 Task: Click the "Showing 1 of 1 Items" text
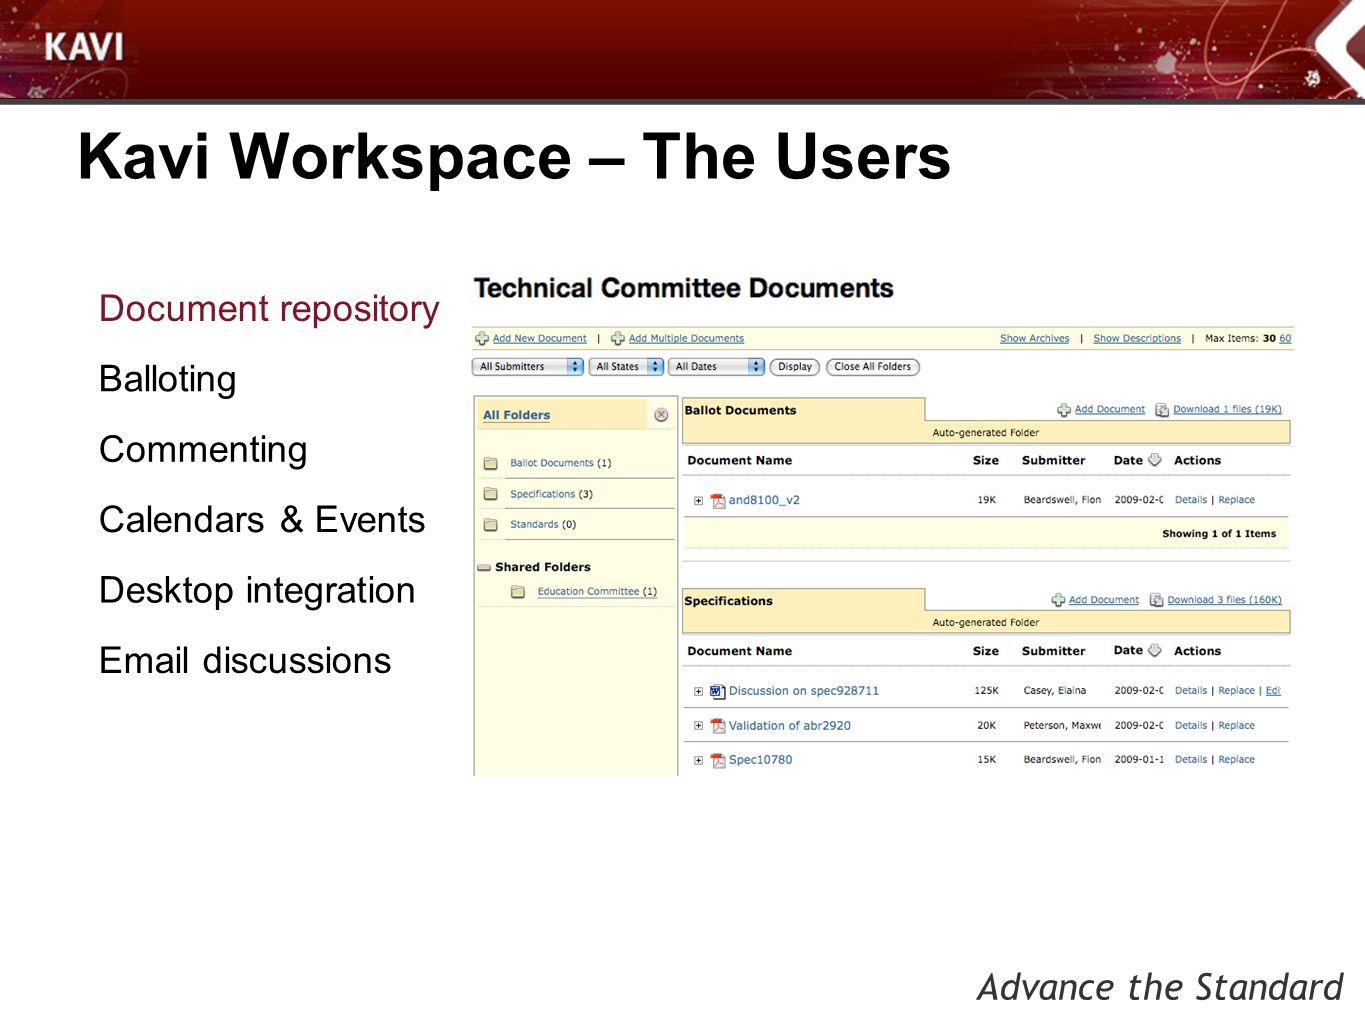[1219, 534]
